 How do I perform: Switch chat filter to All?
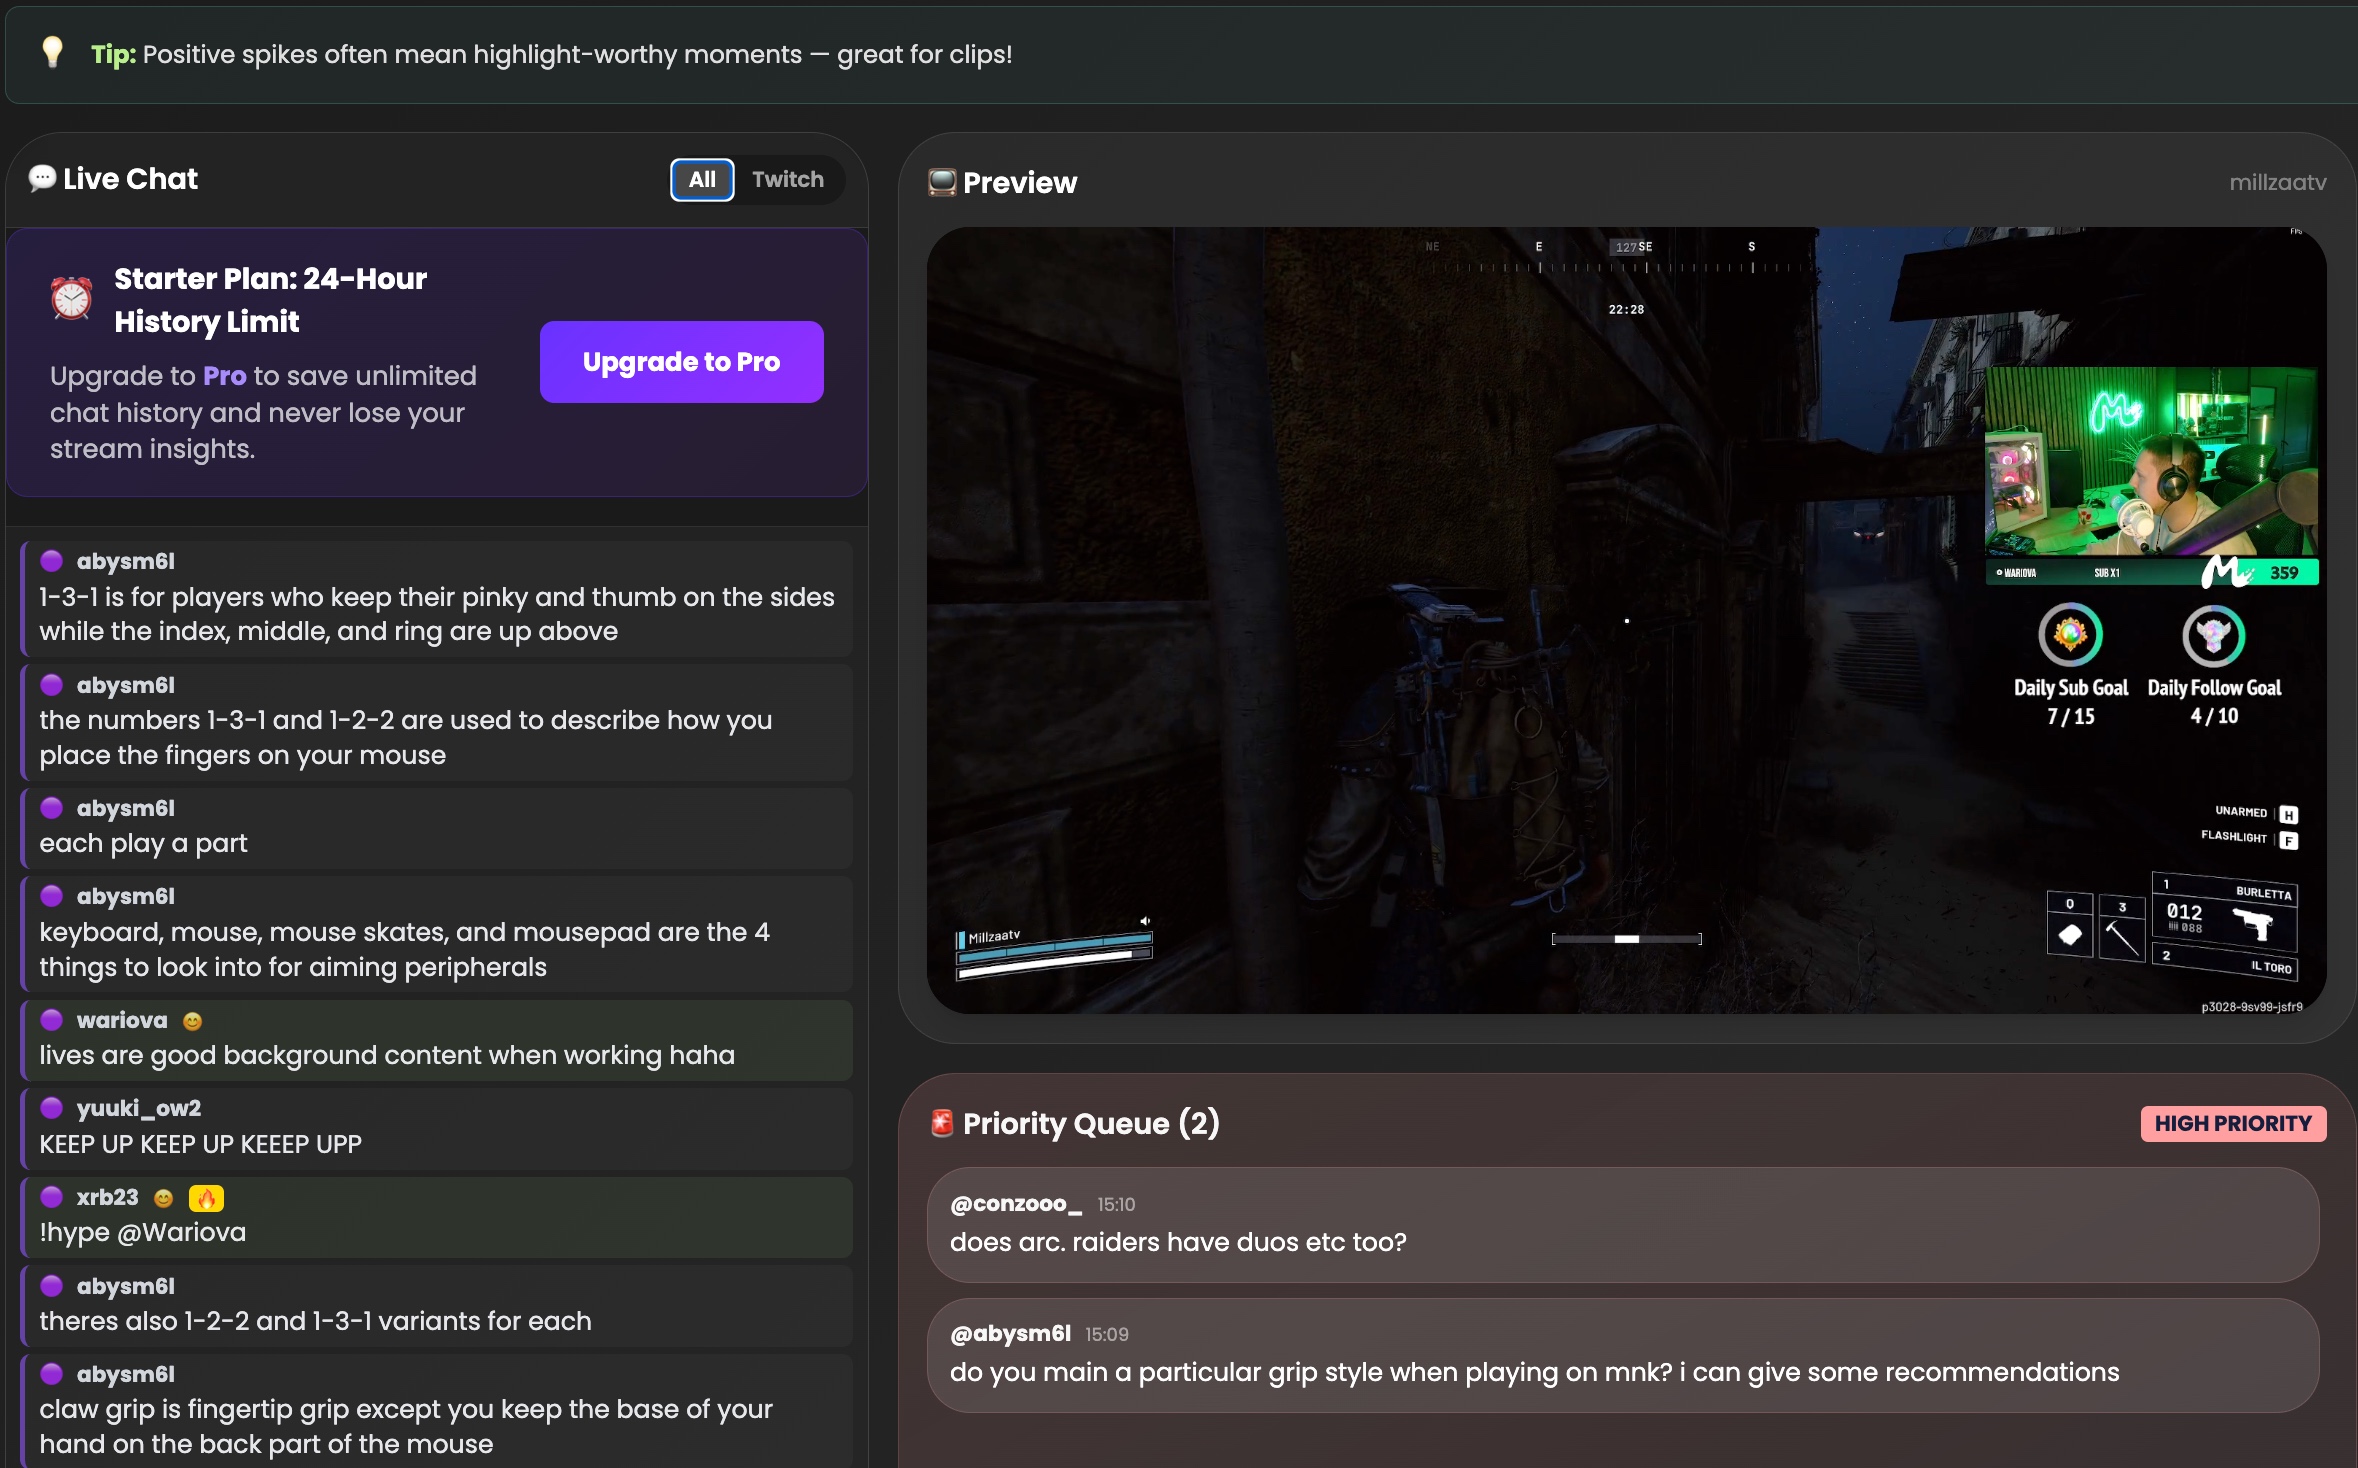pyautogui.click(x=702, y=180)
